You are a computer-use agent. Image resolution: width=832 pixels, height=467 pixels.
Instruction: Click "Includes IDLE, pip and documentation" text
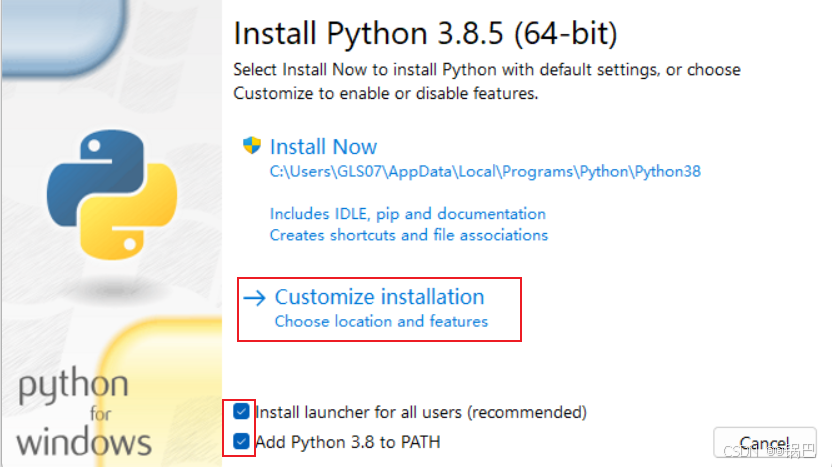point(408,214)
